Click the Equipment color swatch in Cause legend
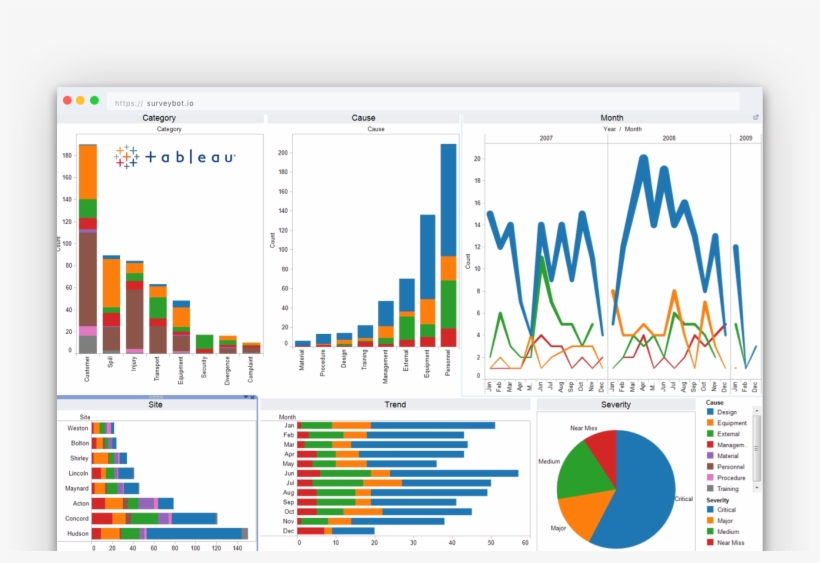The width and height of the screenshot is (820, 563). [710, 423]
